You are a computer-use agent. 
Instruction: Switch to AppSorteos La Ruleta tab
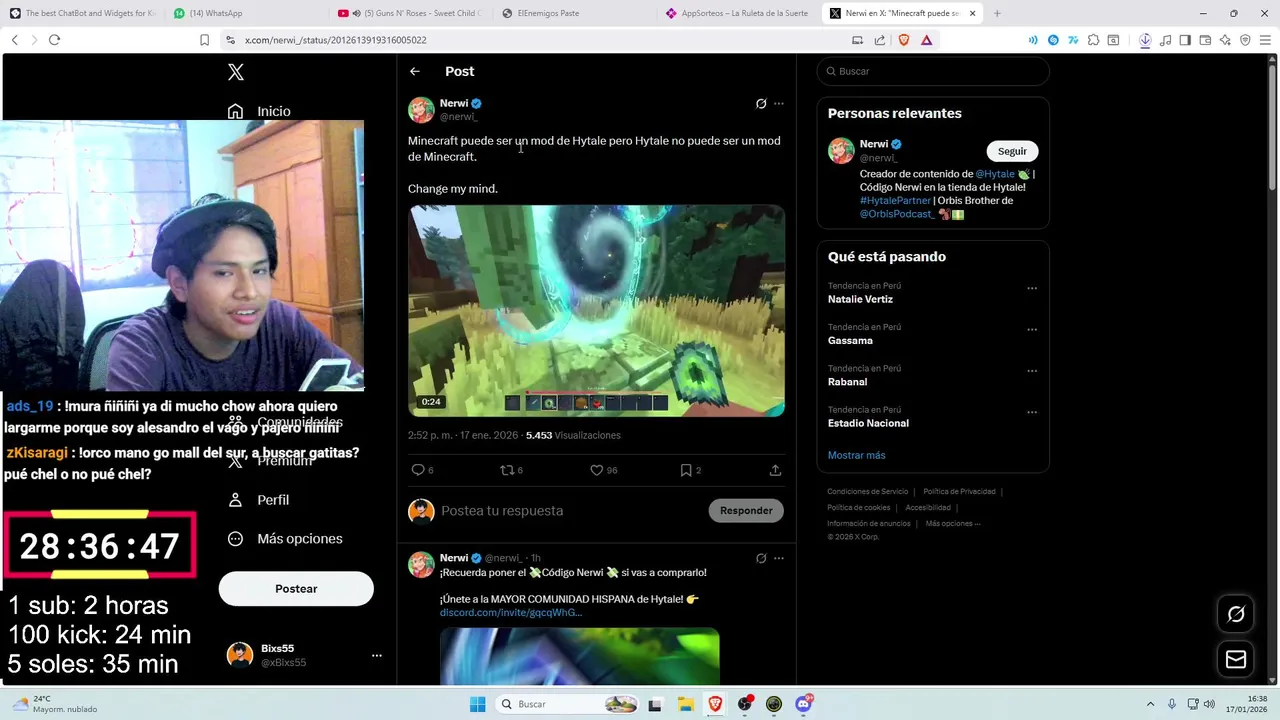point(739,13)
